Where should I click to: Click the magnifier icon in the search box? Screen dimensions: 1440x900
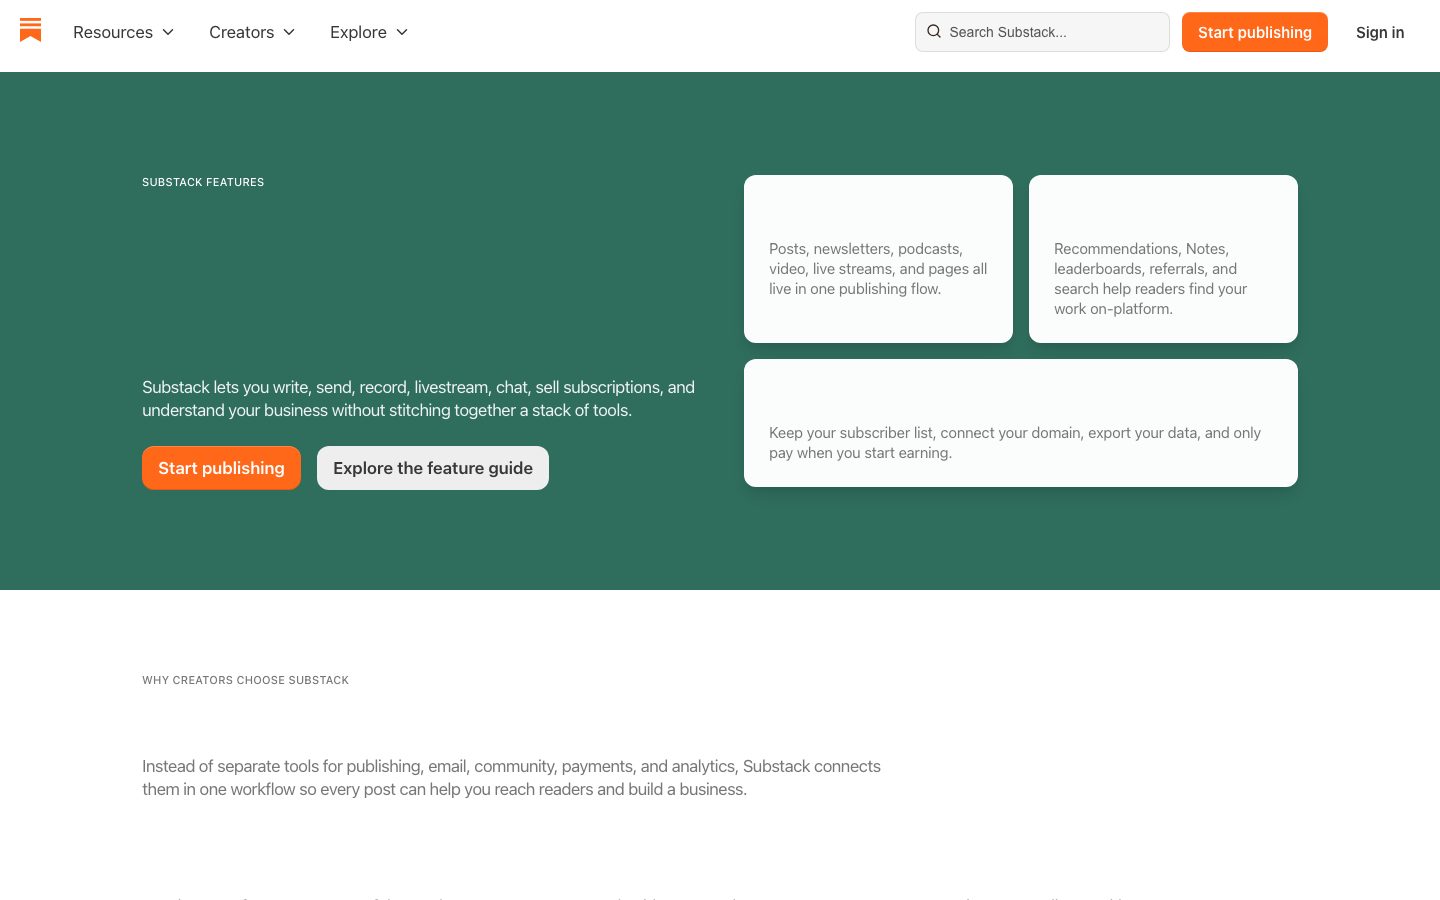click(x=934, y=32)
